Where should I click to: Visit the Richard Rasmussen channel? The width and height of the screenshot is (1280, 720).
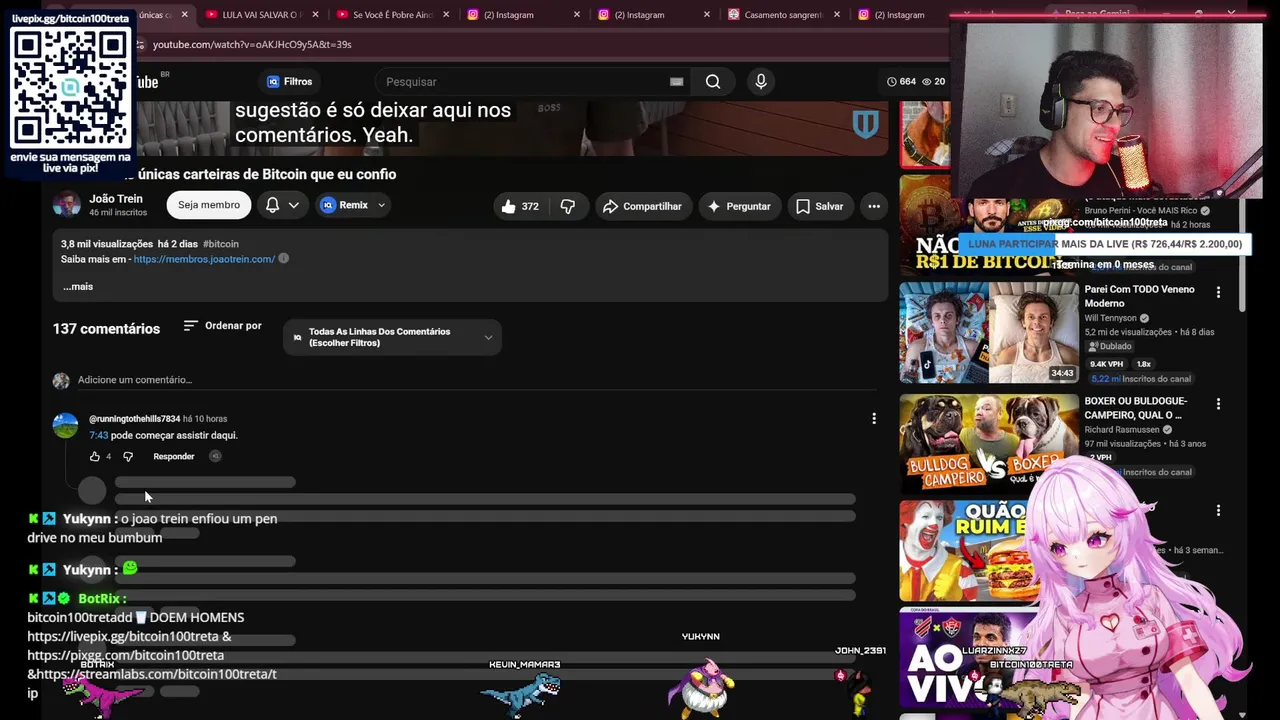[x=1123, y=430]
